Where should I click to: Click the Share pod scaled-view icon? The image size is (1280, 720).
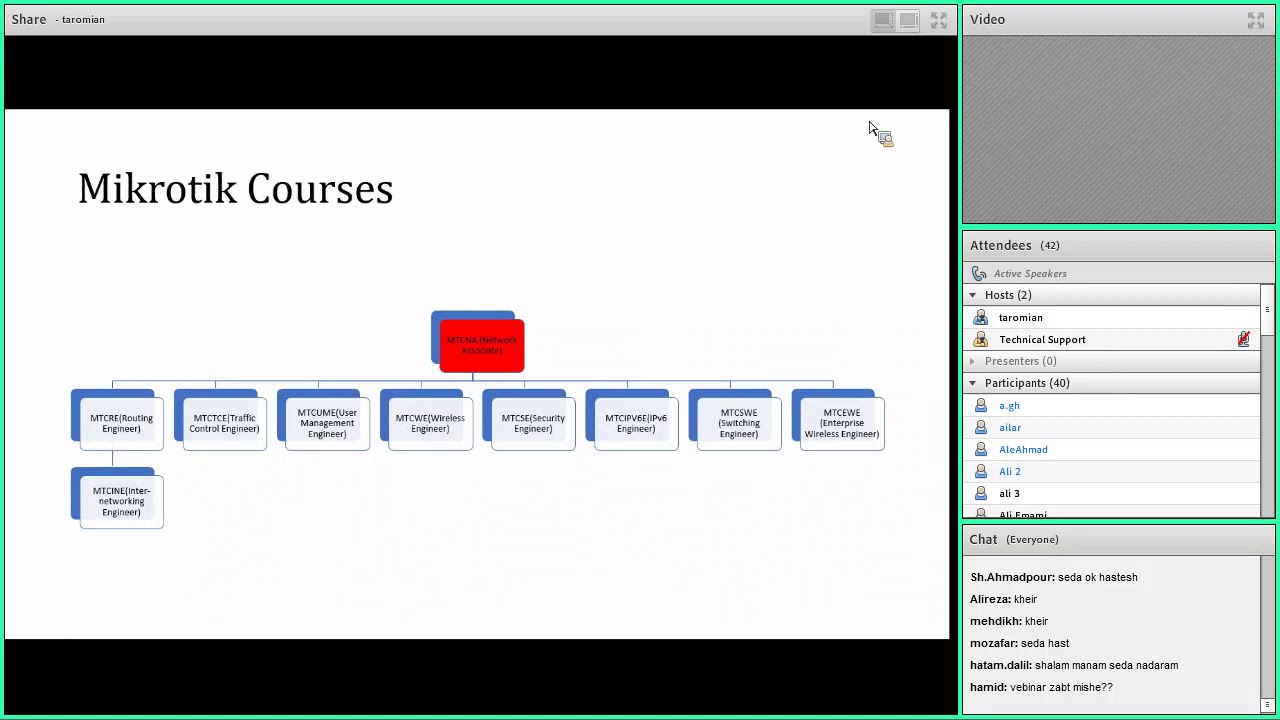click(883, 20)
